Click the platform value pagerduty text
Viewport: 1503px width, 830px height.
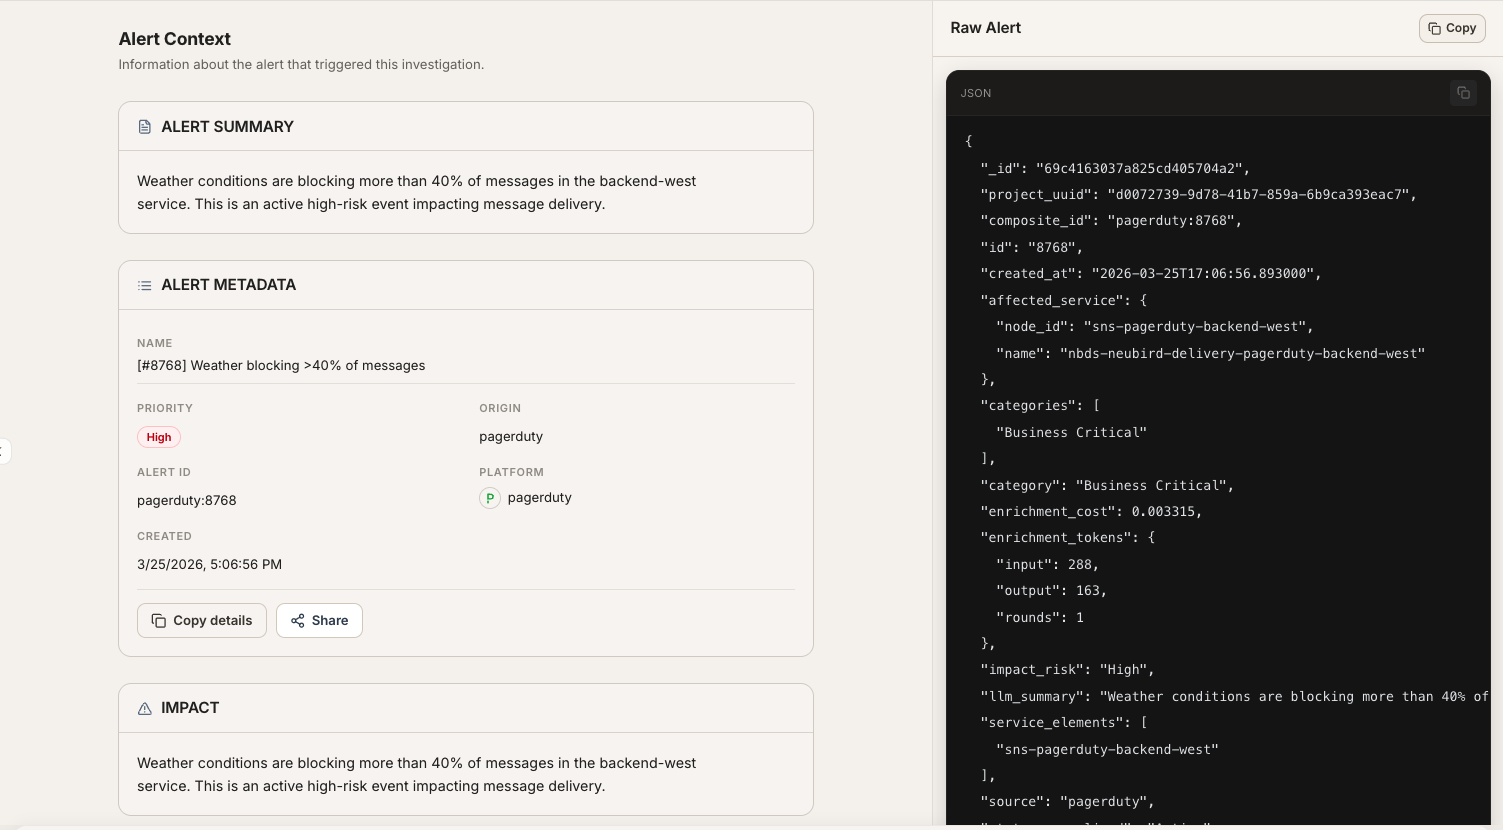point(540,497)
